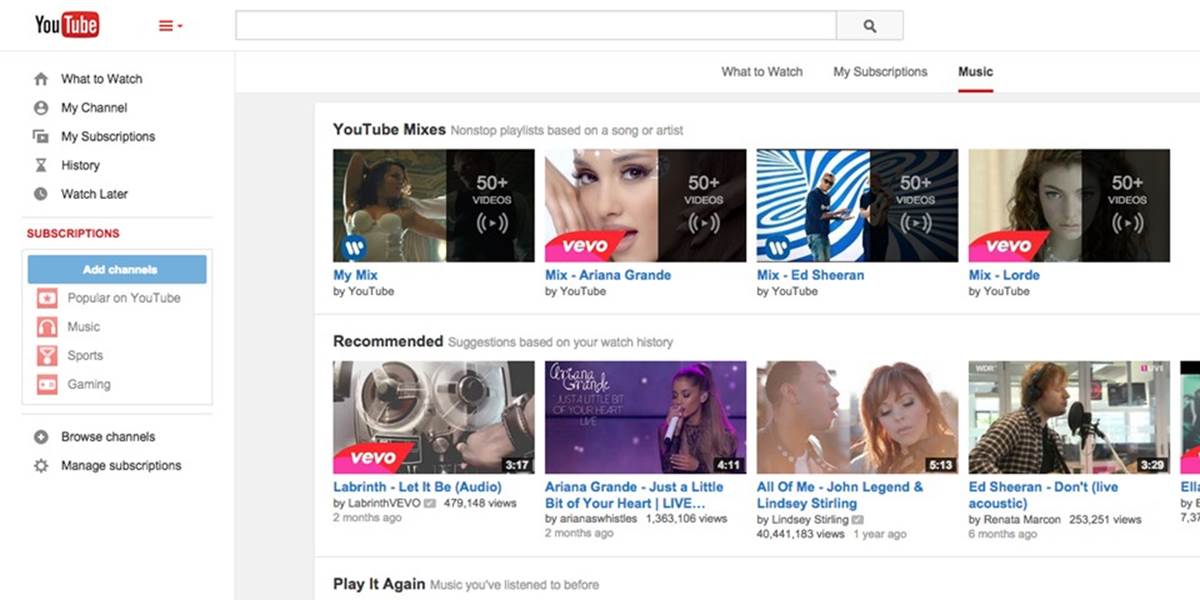Click the YouTube logo
The width and height of the screenshot is (1200, 600).
click(66, 24)
